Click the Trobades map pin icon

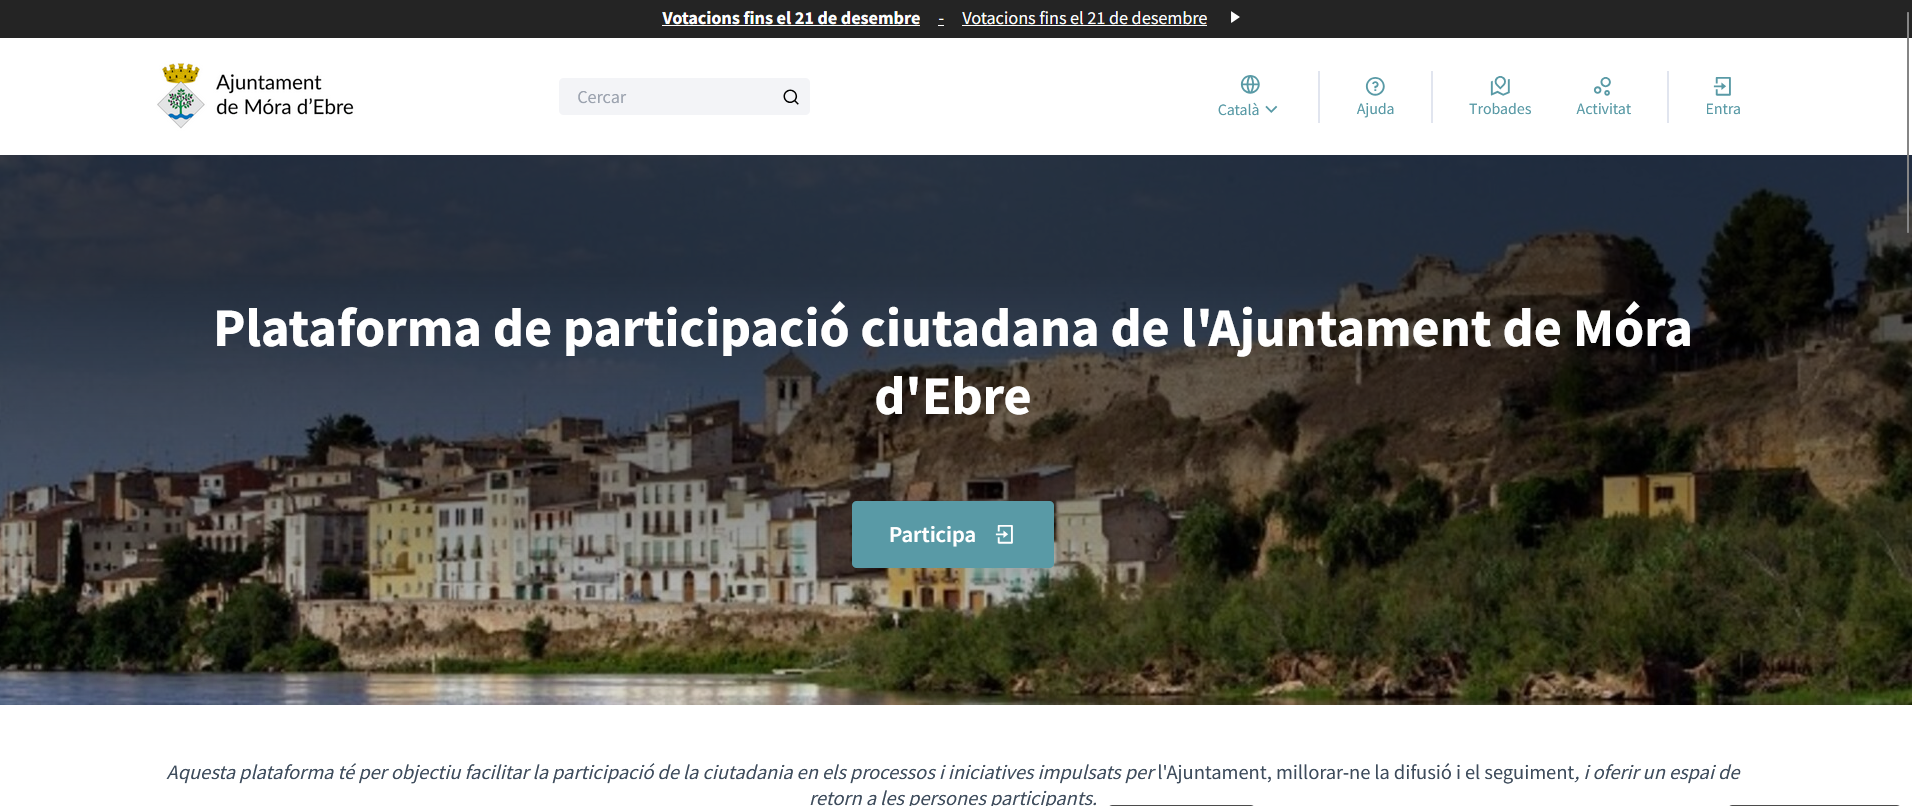click(1499, 86)
